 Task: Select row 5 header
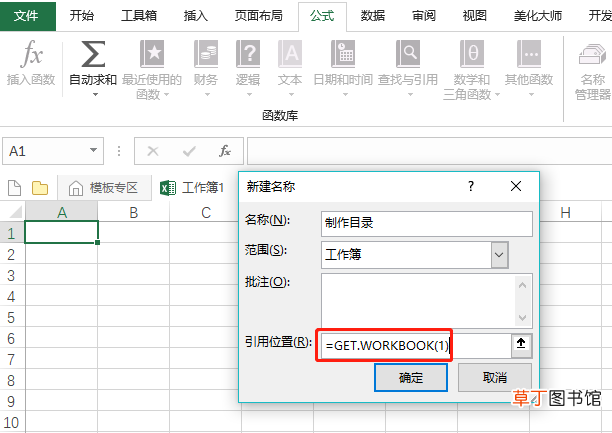(x=12, y=317)
